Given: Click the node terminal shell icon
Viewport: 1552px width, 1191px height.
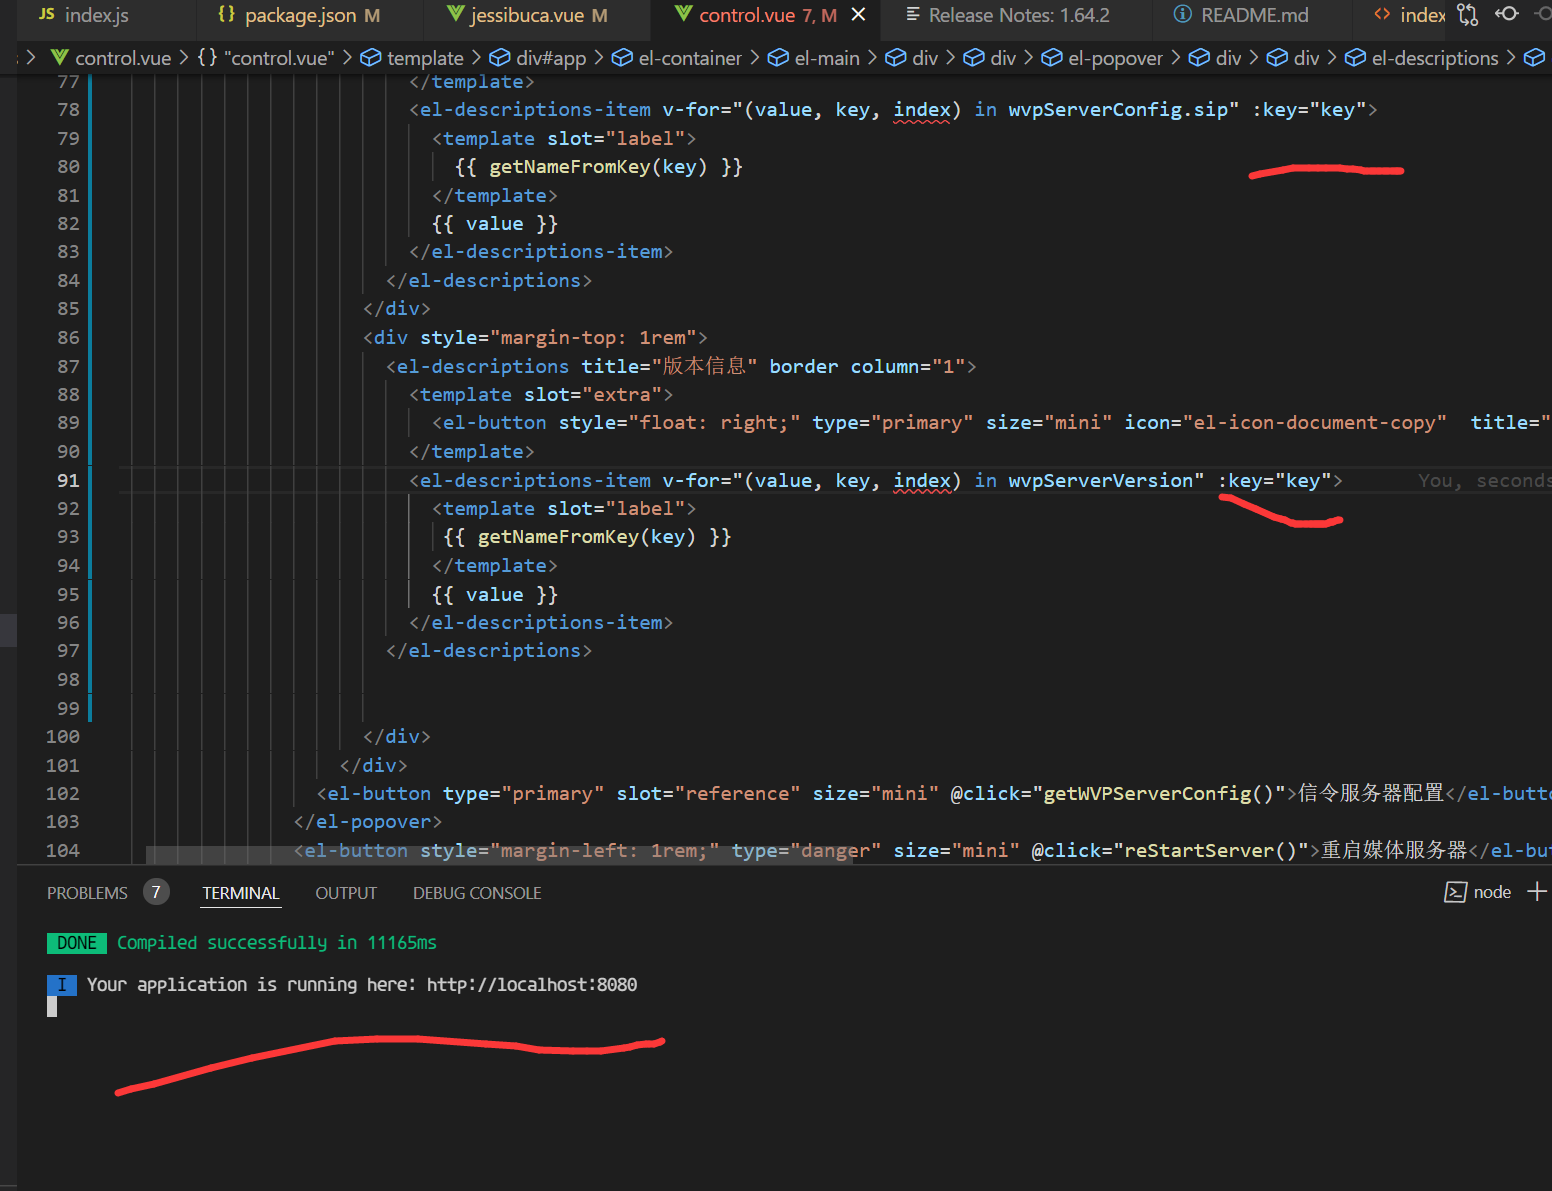Looking at the screenshot, I should click(1455, 892).
